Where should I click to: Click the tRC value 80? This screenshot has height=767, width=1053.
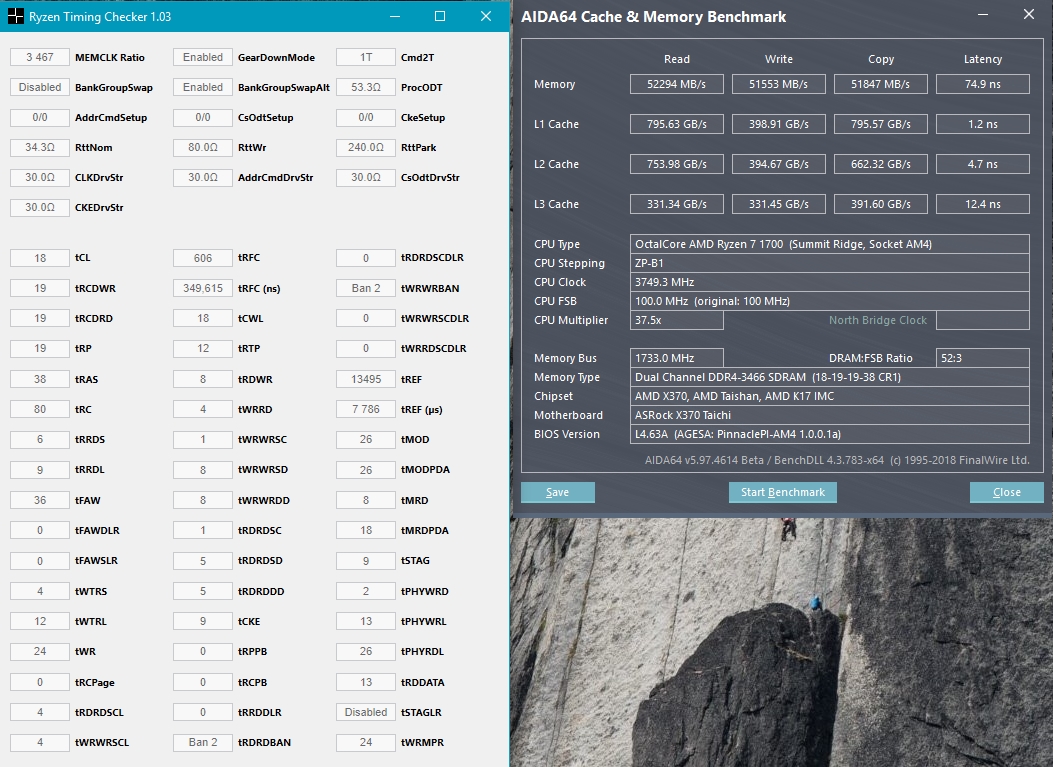[40, 409]
